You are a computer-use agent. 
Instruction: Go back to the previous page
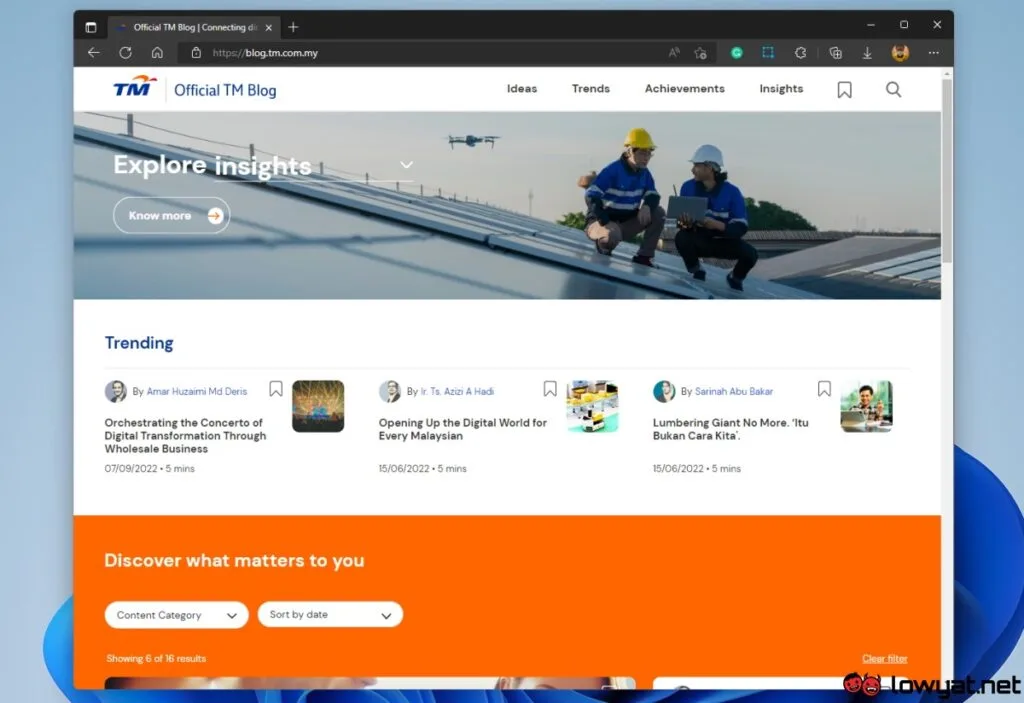[93, 53]
